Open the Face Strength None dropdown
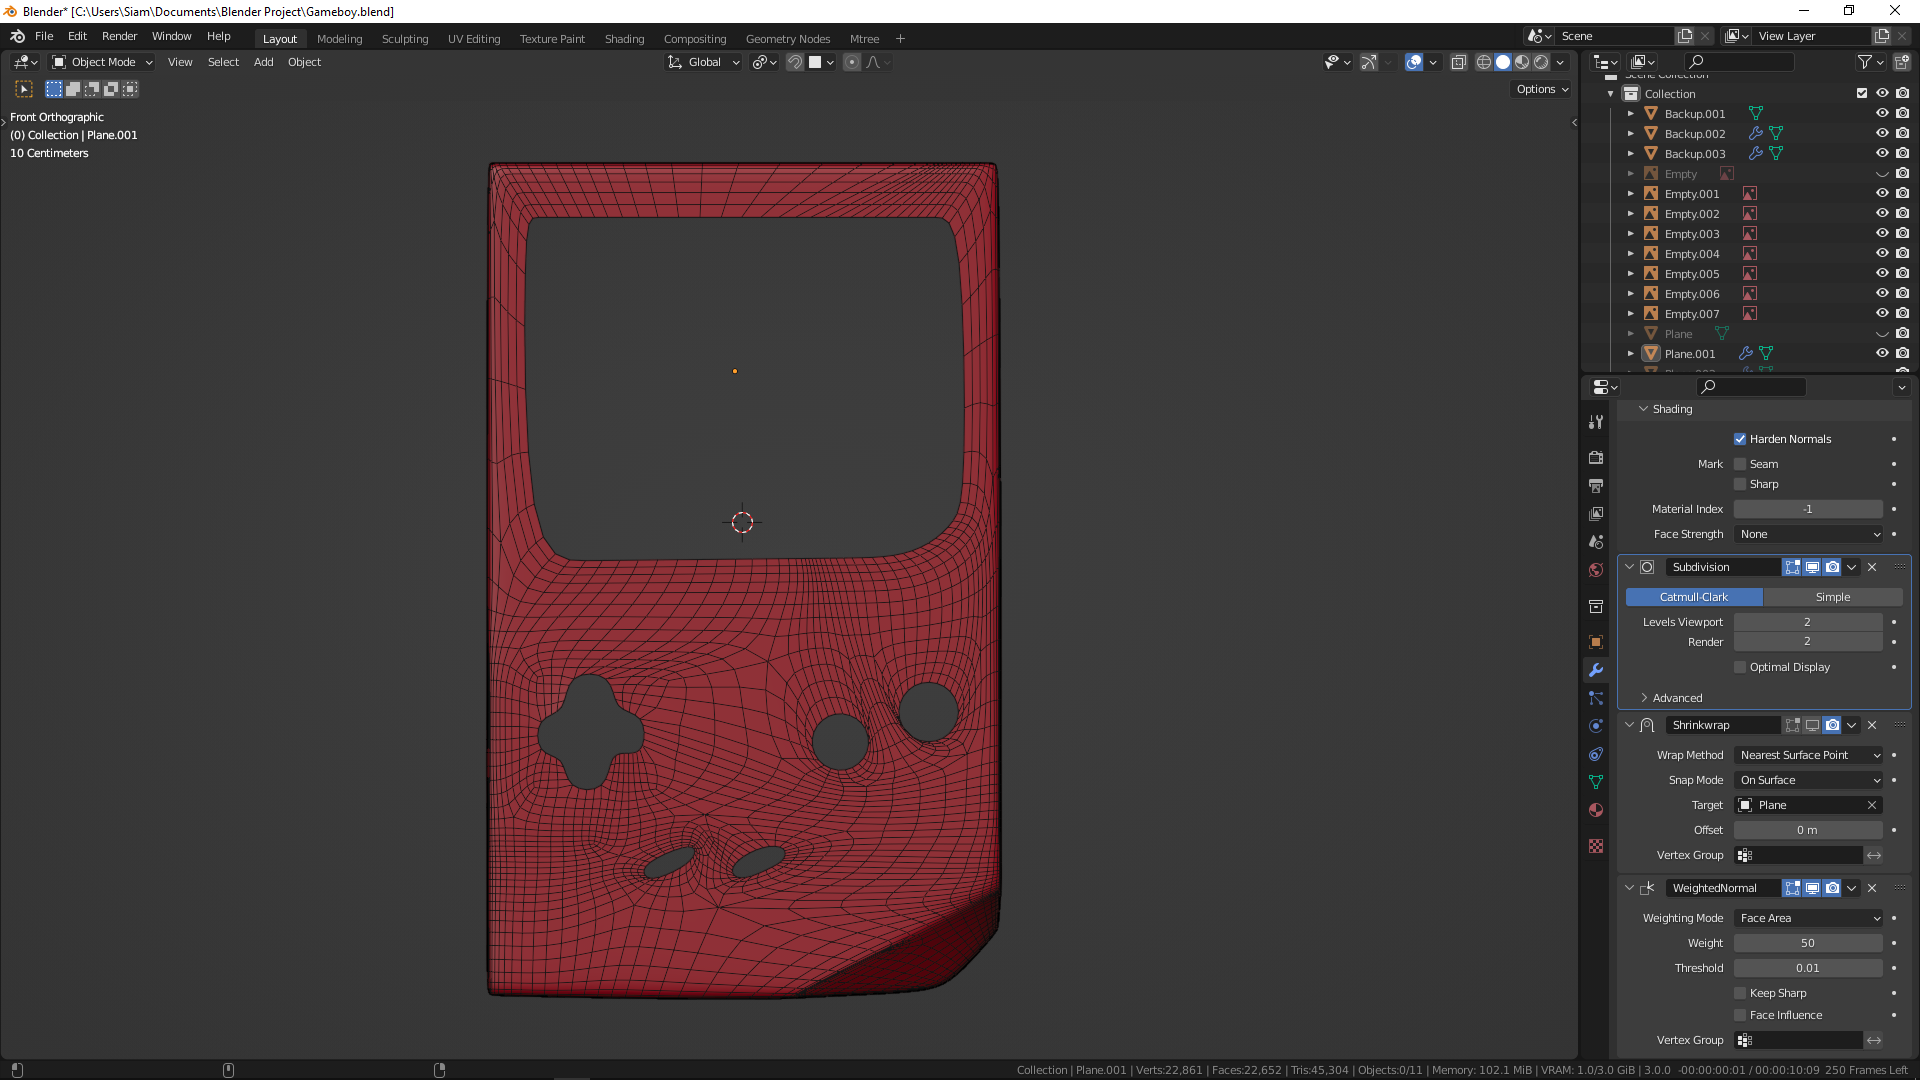Viewport: 1920px width, 1080px height. coord(1808,534)
